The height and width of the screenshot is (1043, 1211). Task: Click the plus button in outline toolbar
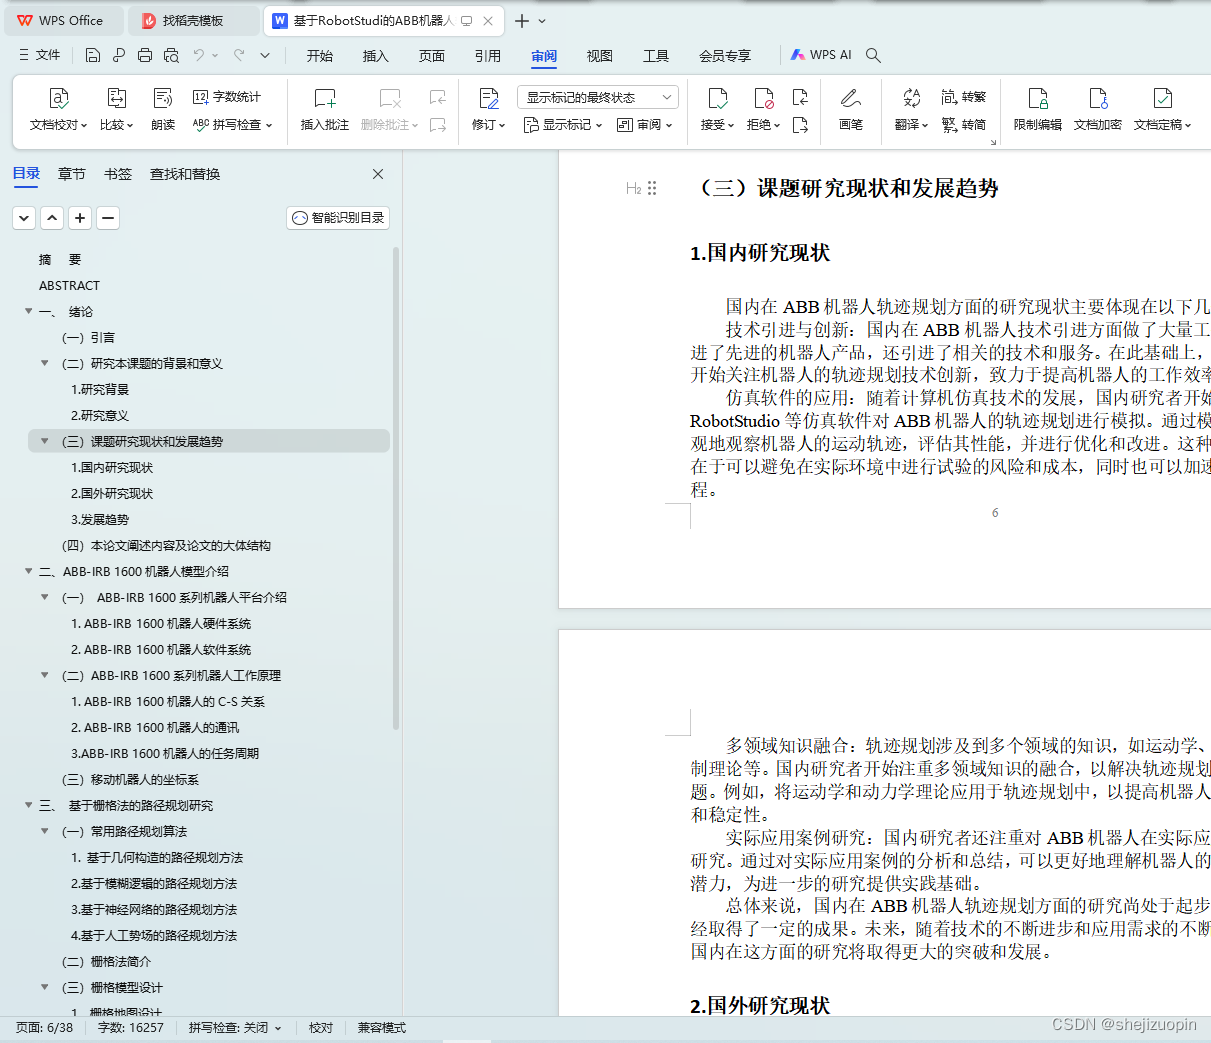tap(81, 218)
